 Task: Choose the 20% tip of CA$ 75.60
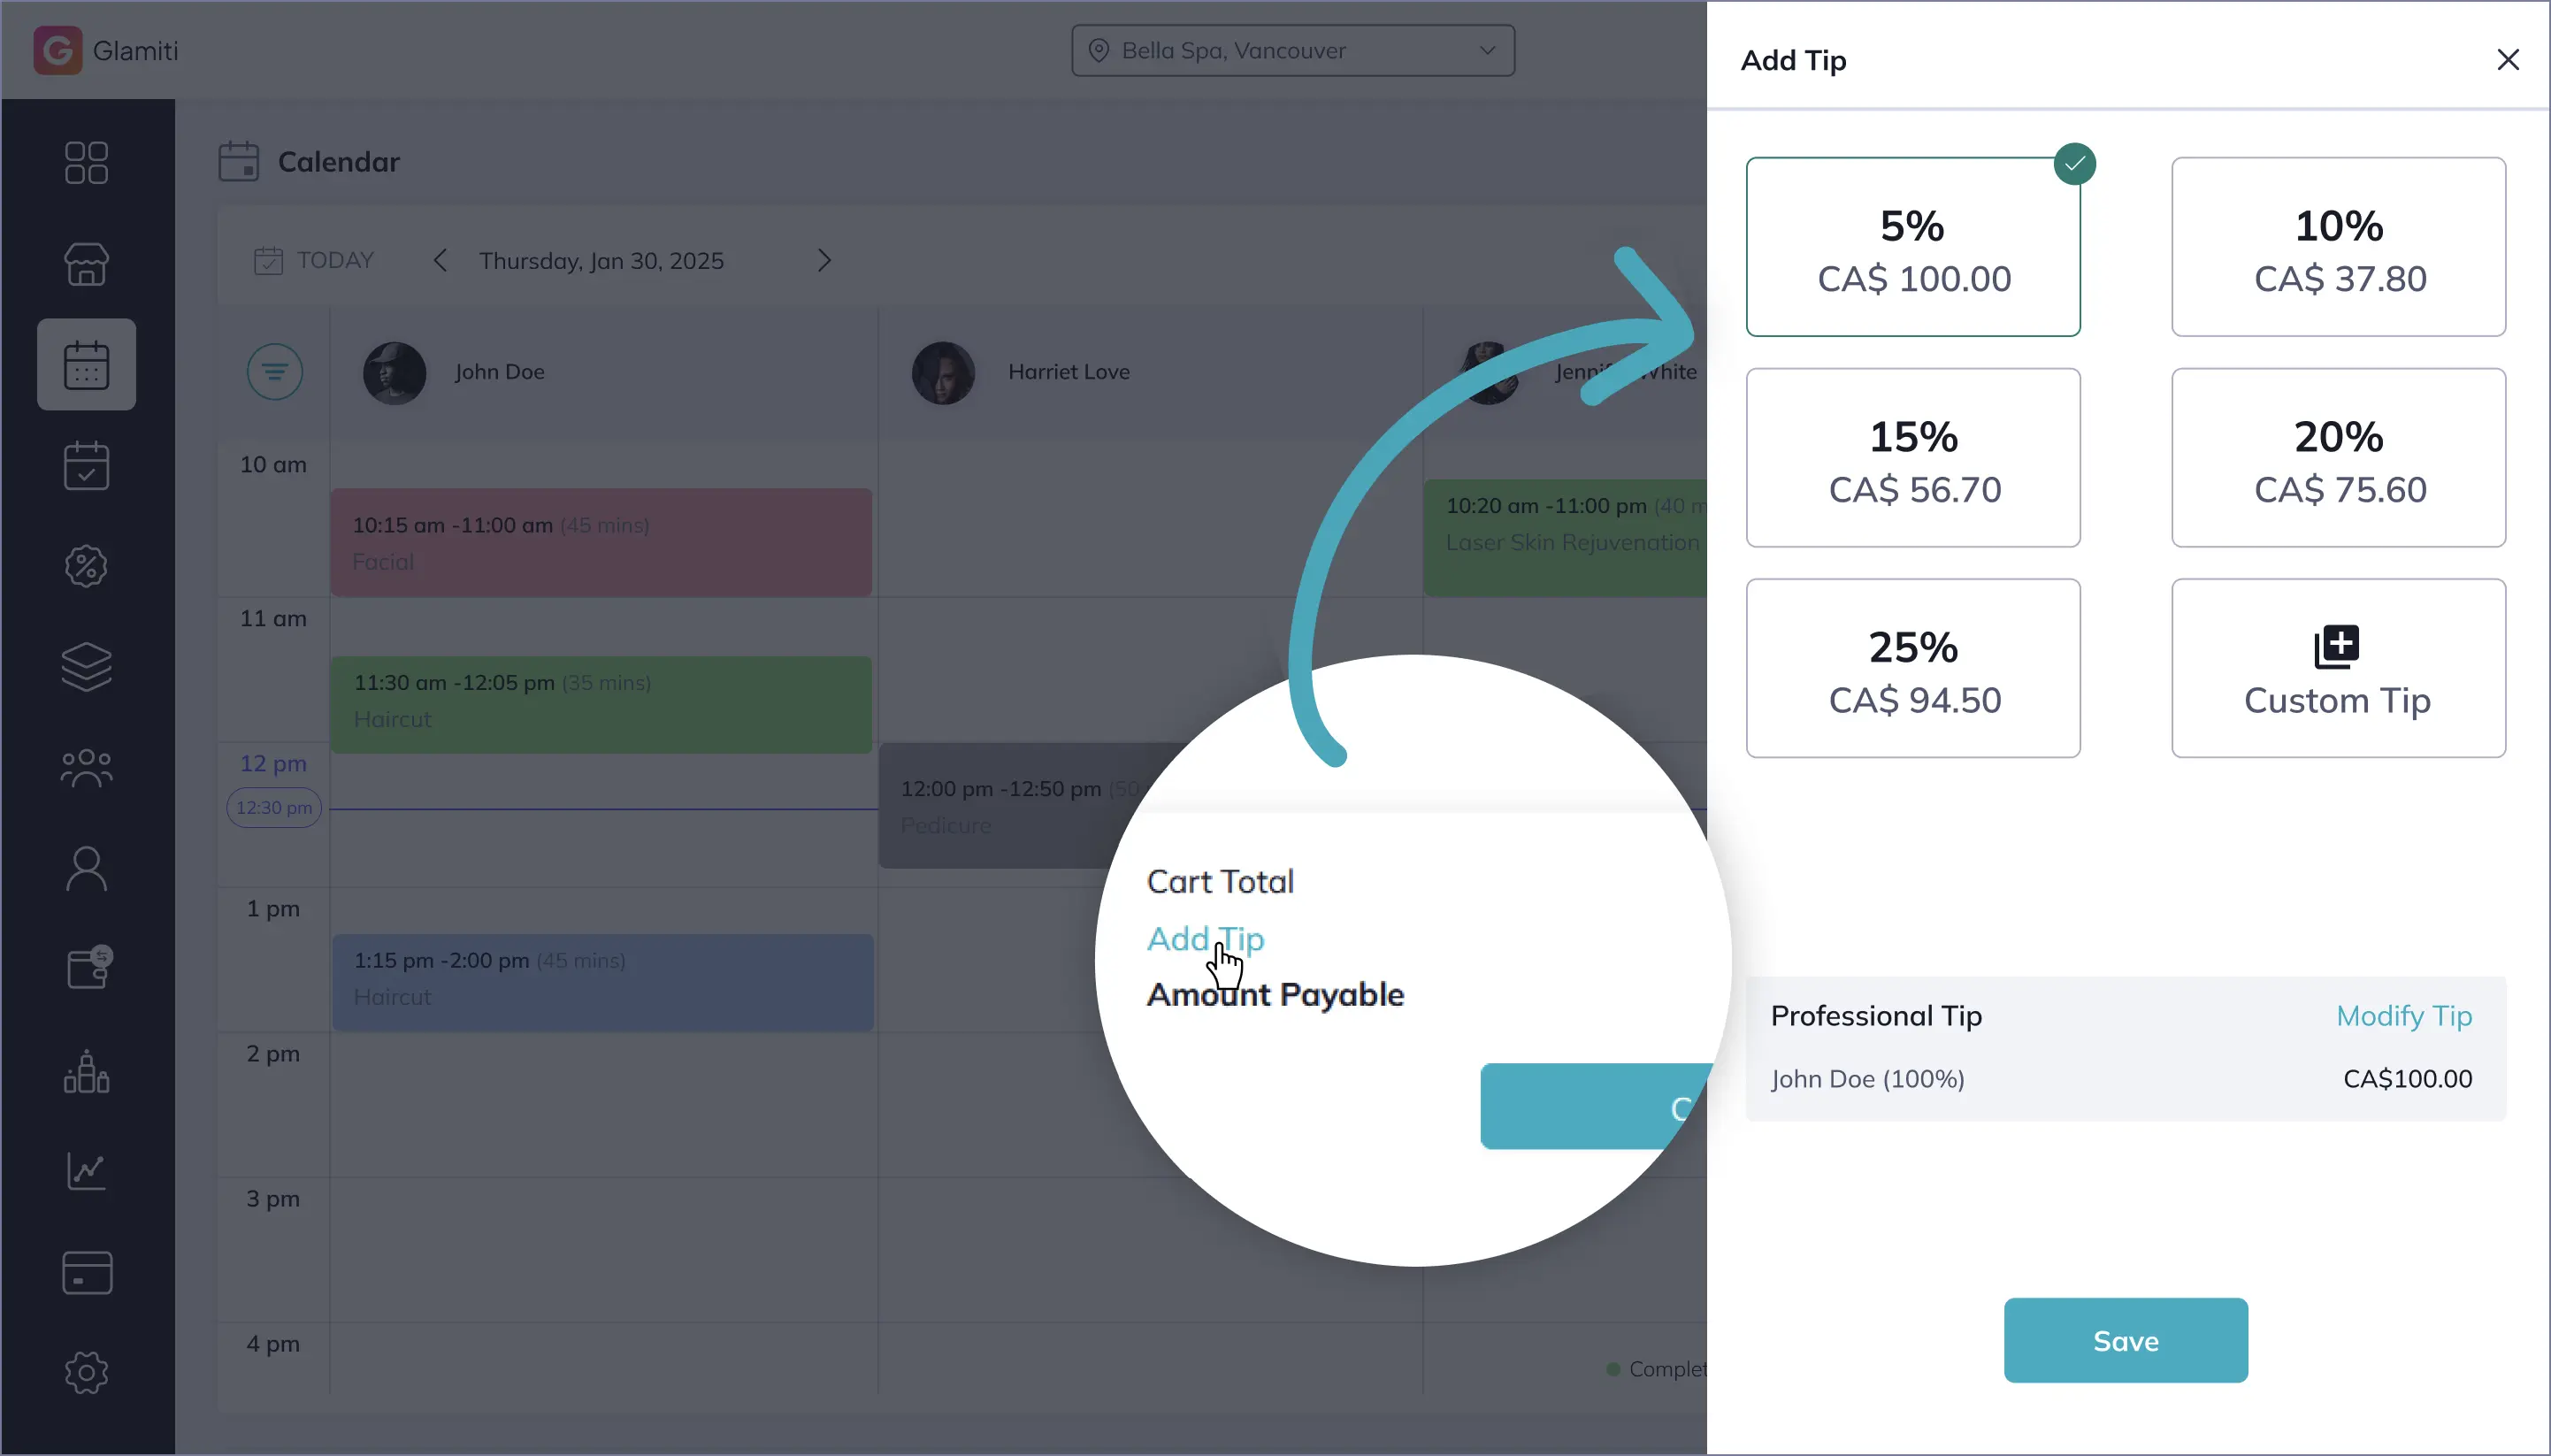(x=2337, y=458)
